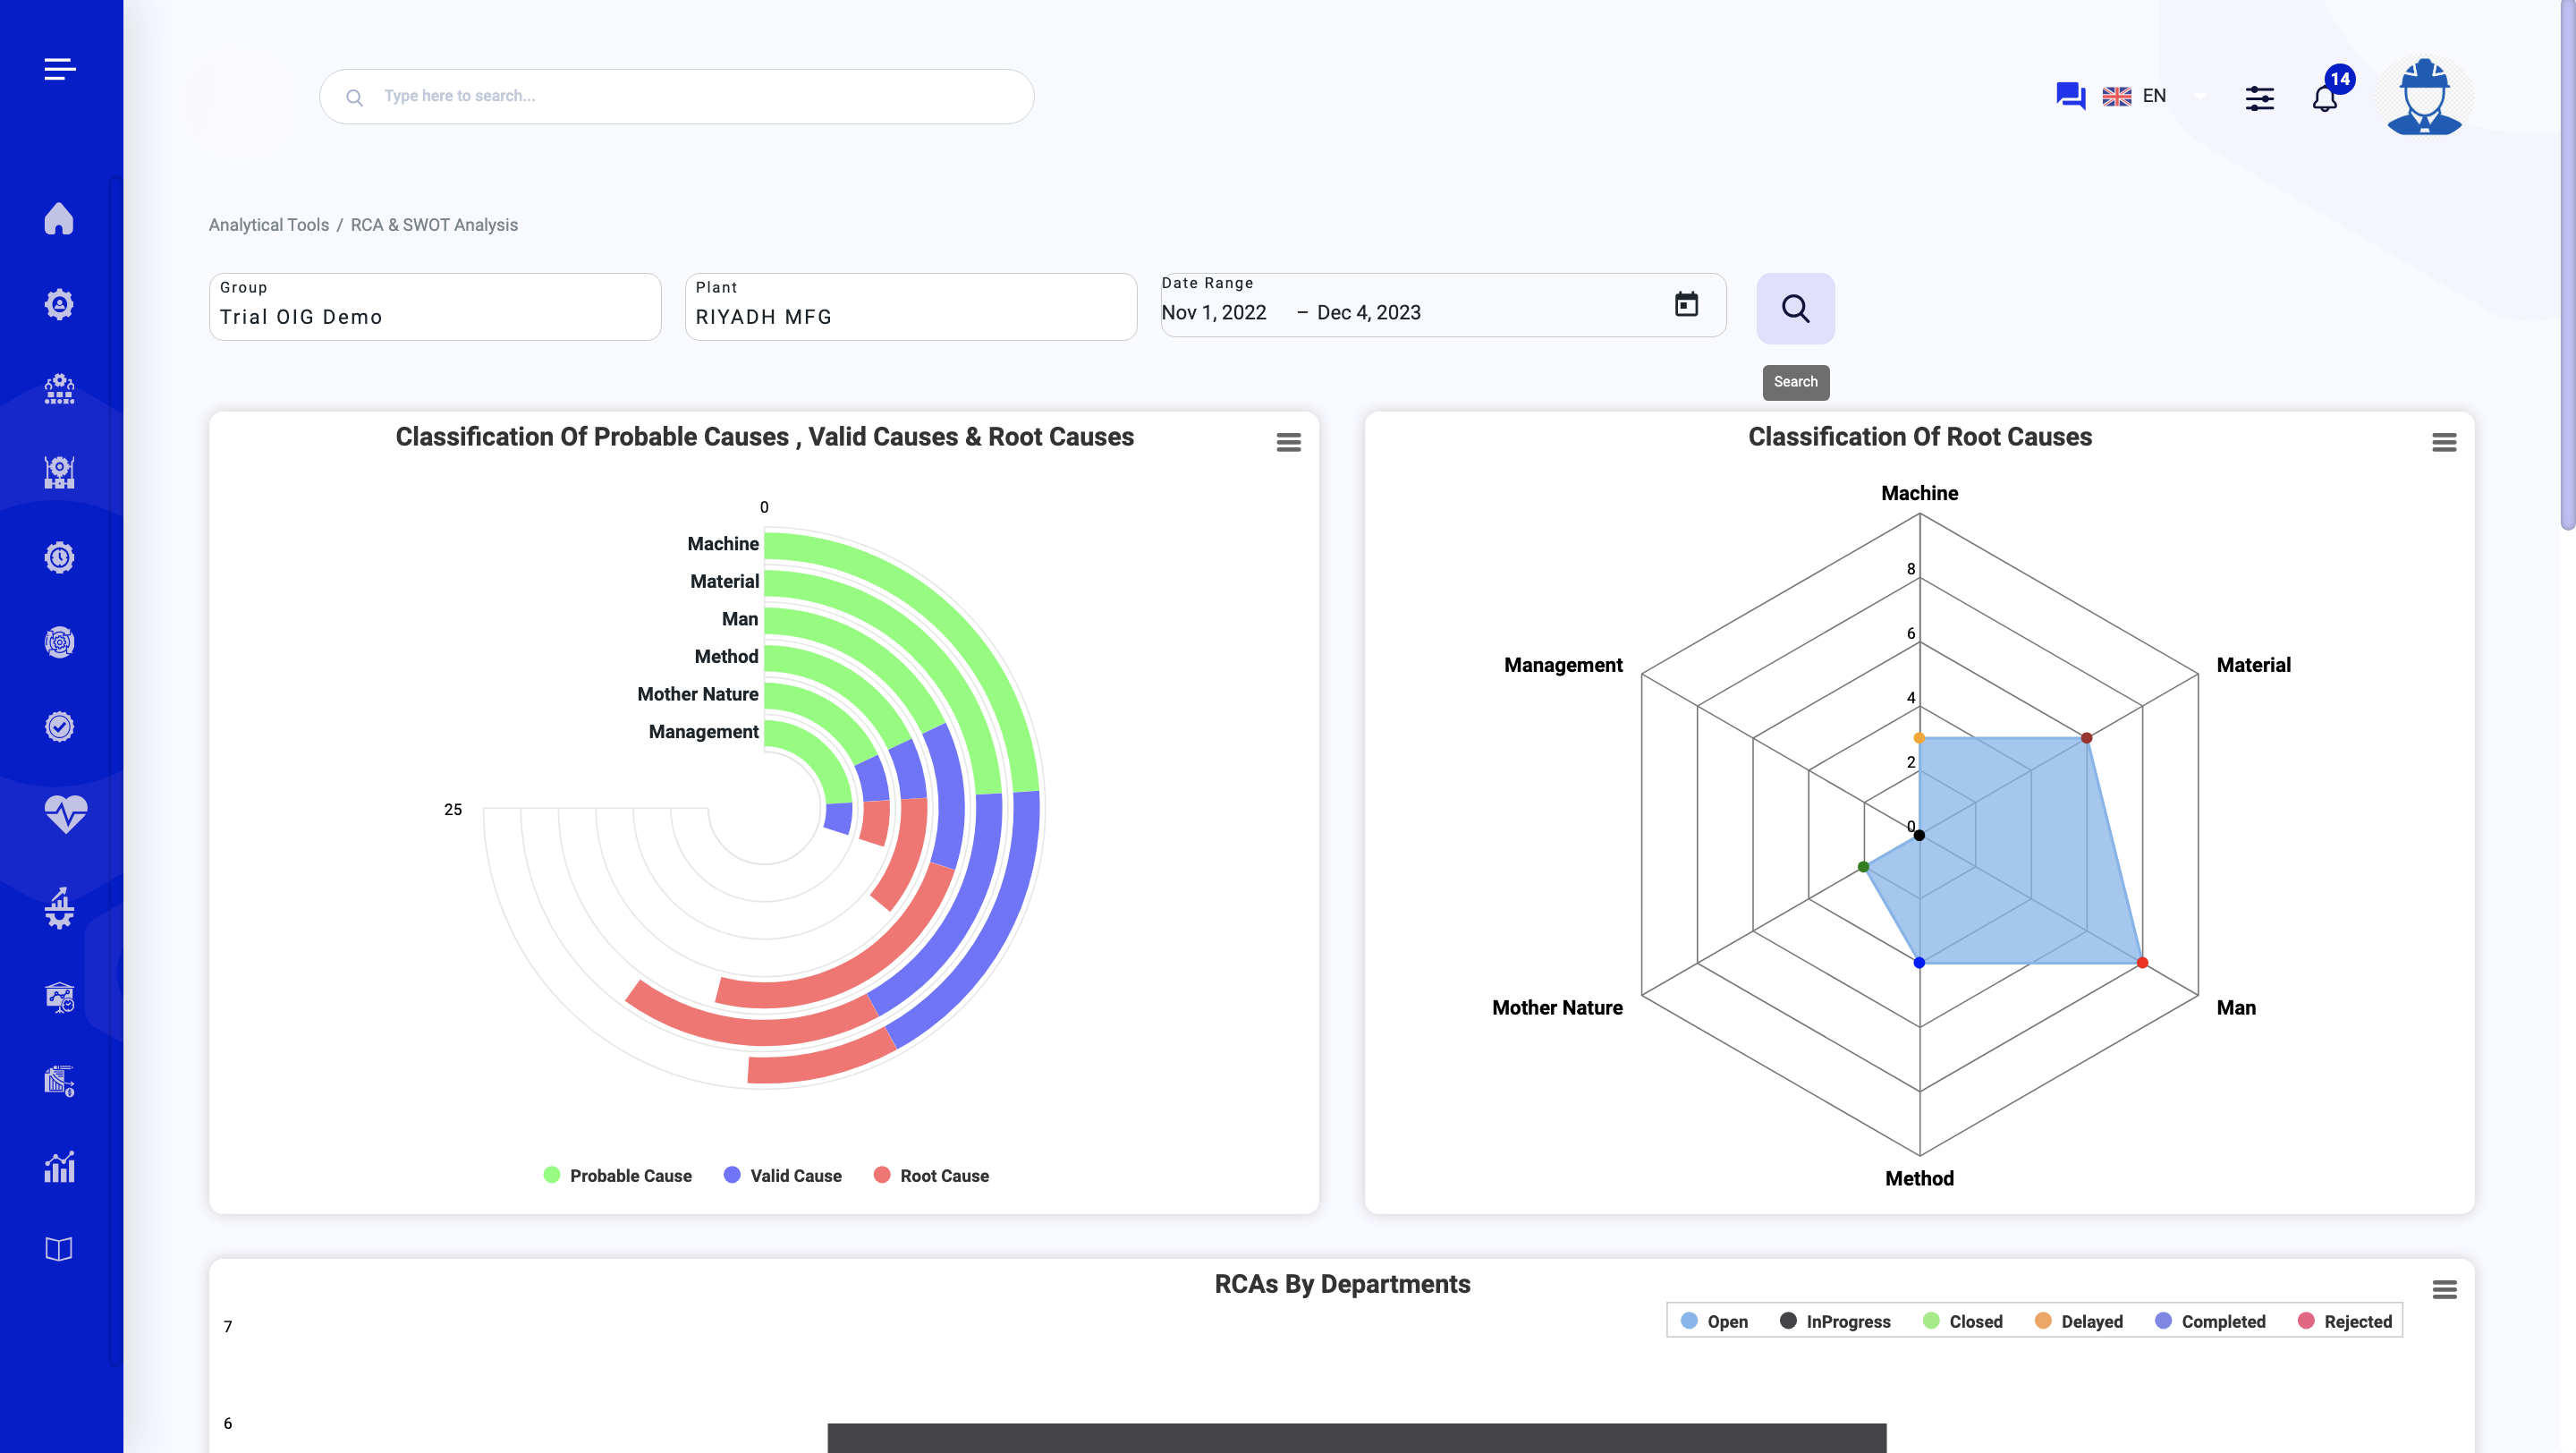Screen dimensions: 2576x1453
Task: Open the date range calendar picker
Action: 1686,305
